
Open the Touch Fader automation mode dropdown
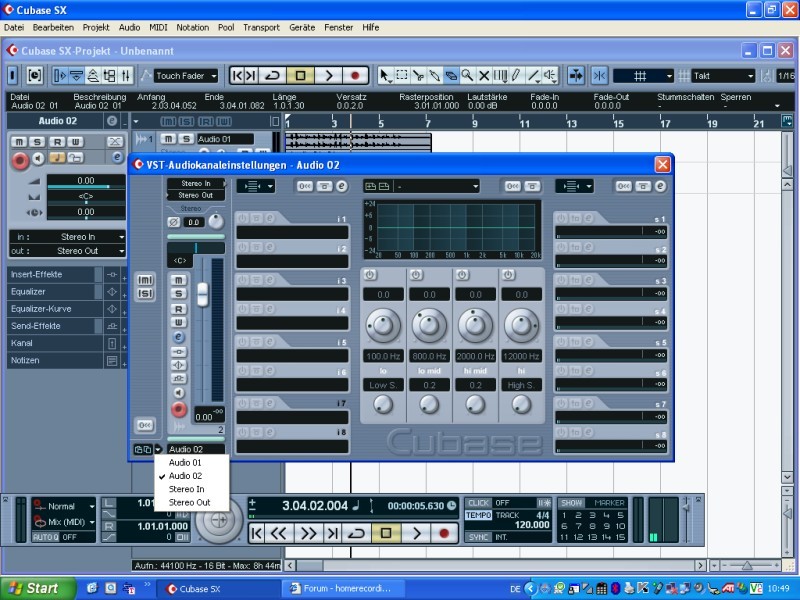point(186,76)
